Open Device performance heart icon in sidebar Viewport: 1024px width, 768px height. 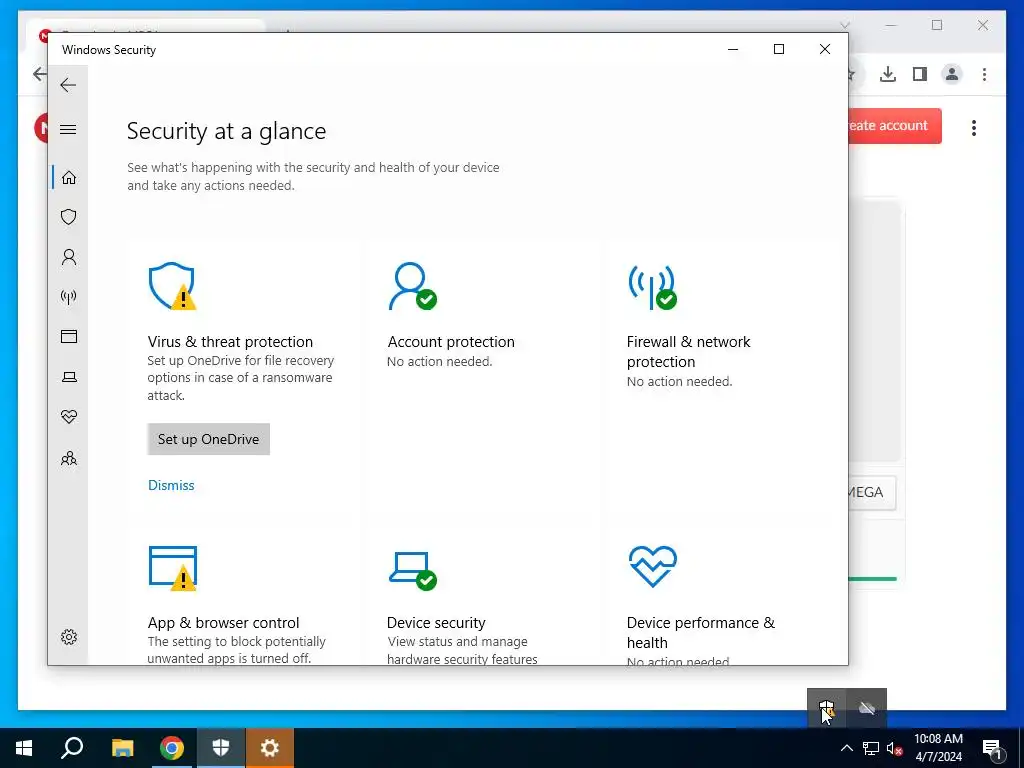point(69,417)
